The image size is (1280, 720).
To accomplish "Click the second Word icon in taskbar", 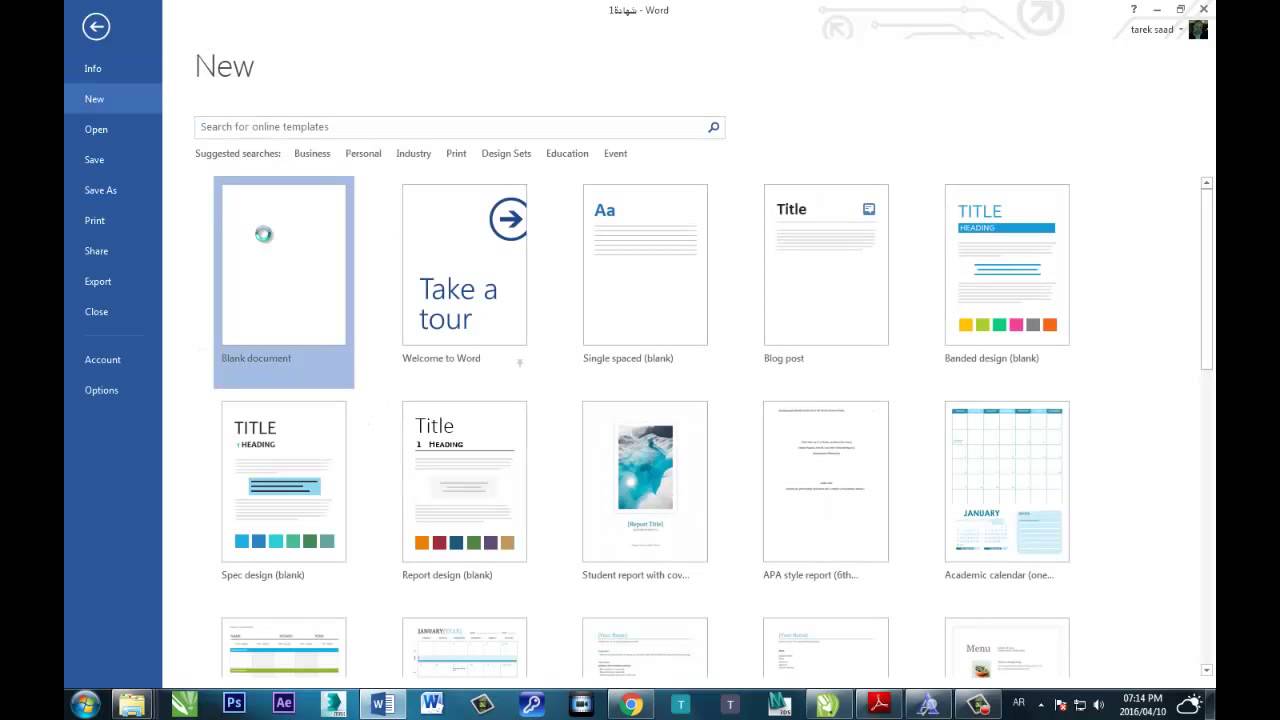I will [x=432, y=704].
